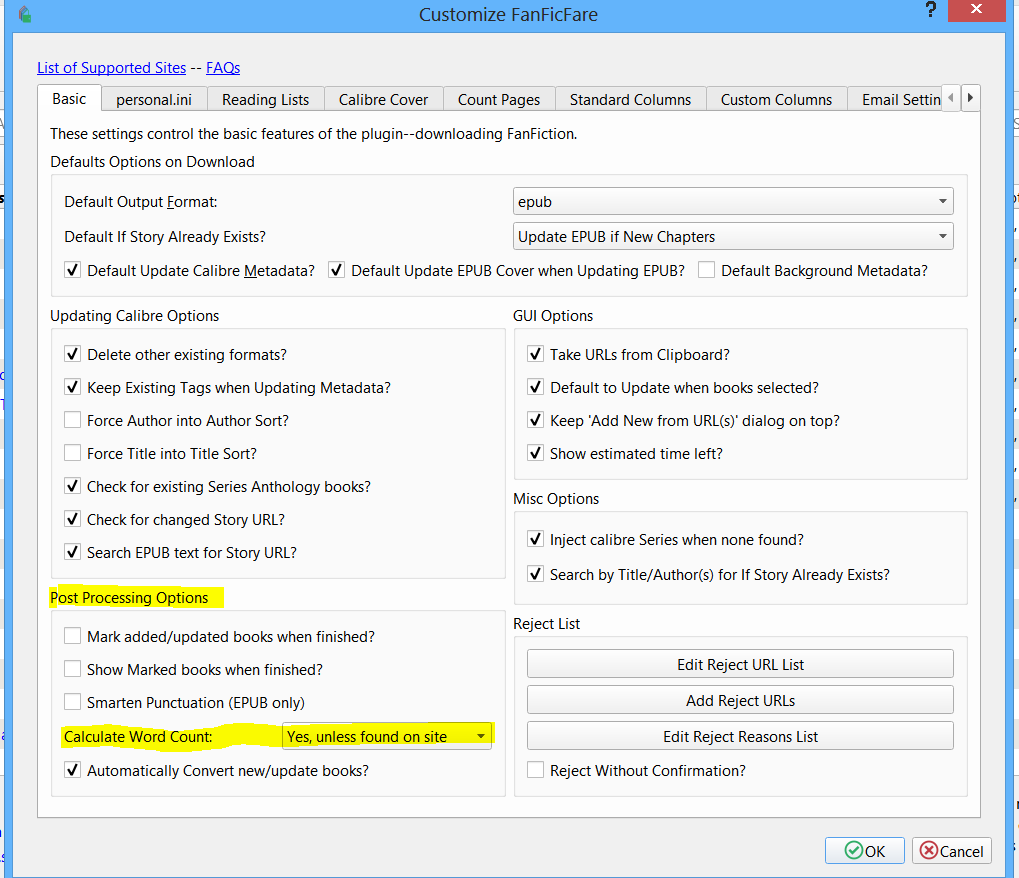This screenshot has width=1019, height=878.
Task: Click the Cancel button
Action: (951, 851)
